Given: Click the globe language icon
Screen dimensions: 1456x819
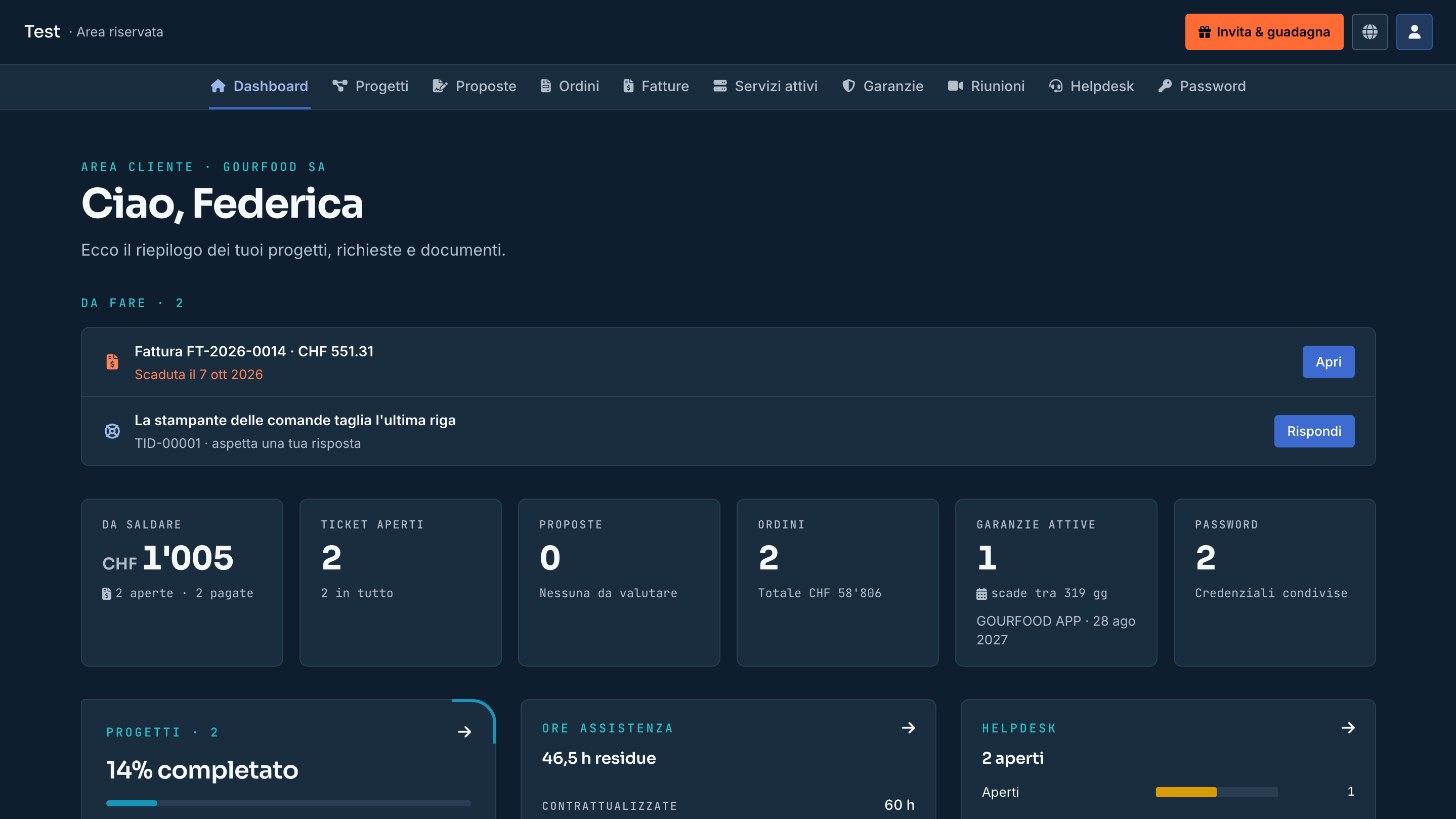Looking at the screenshot, I should (x=1370, y=32).
